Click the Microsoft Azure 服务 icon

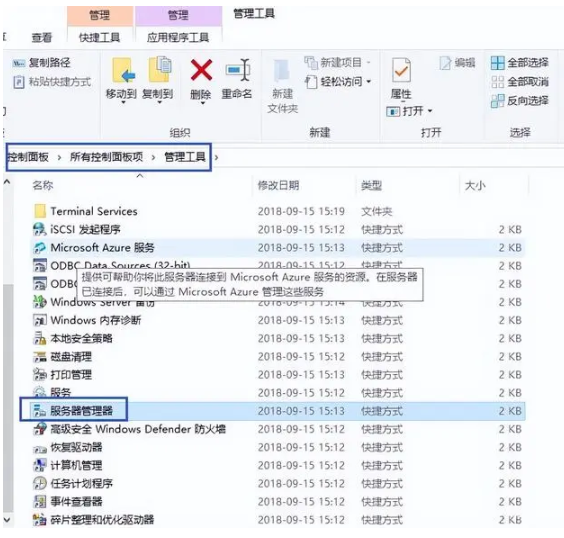(40, 247)
